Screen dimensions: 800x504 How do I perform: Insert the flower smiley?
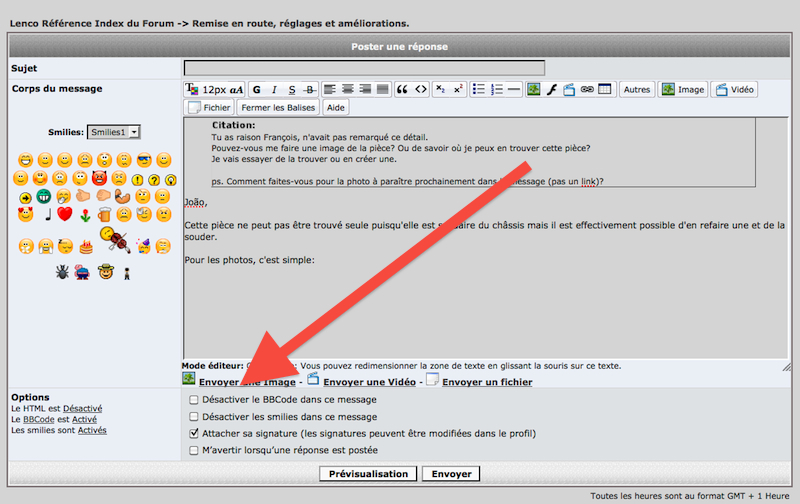[85, 215]
